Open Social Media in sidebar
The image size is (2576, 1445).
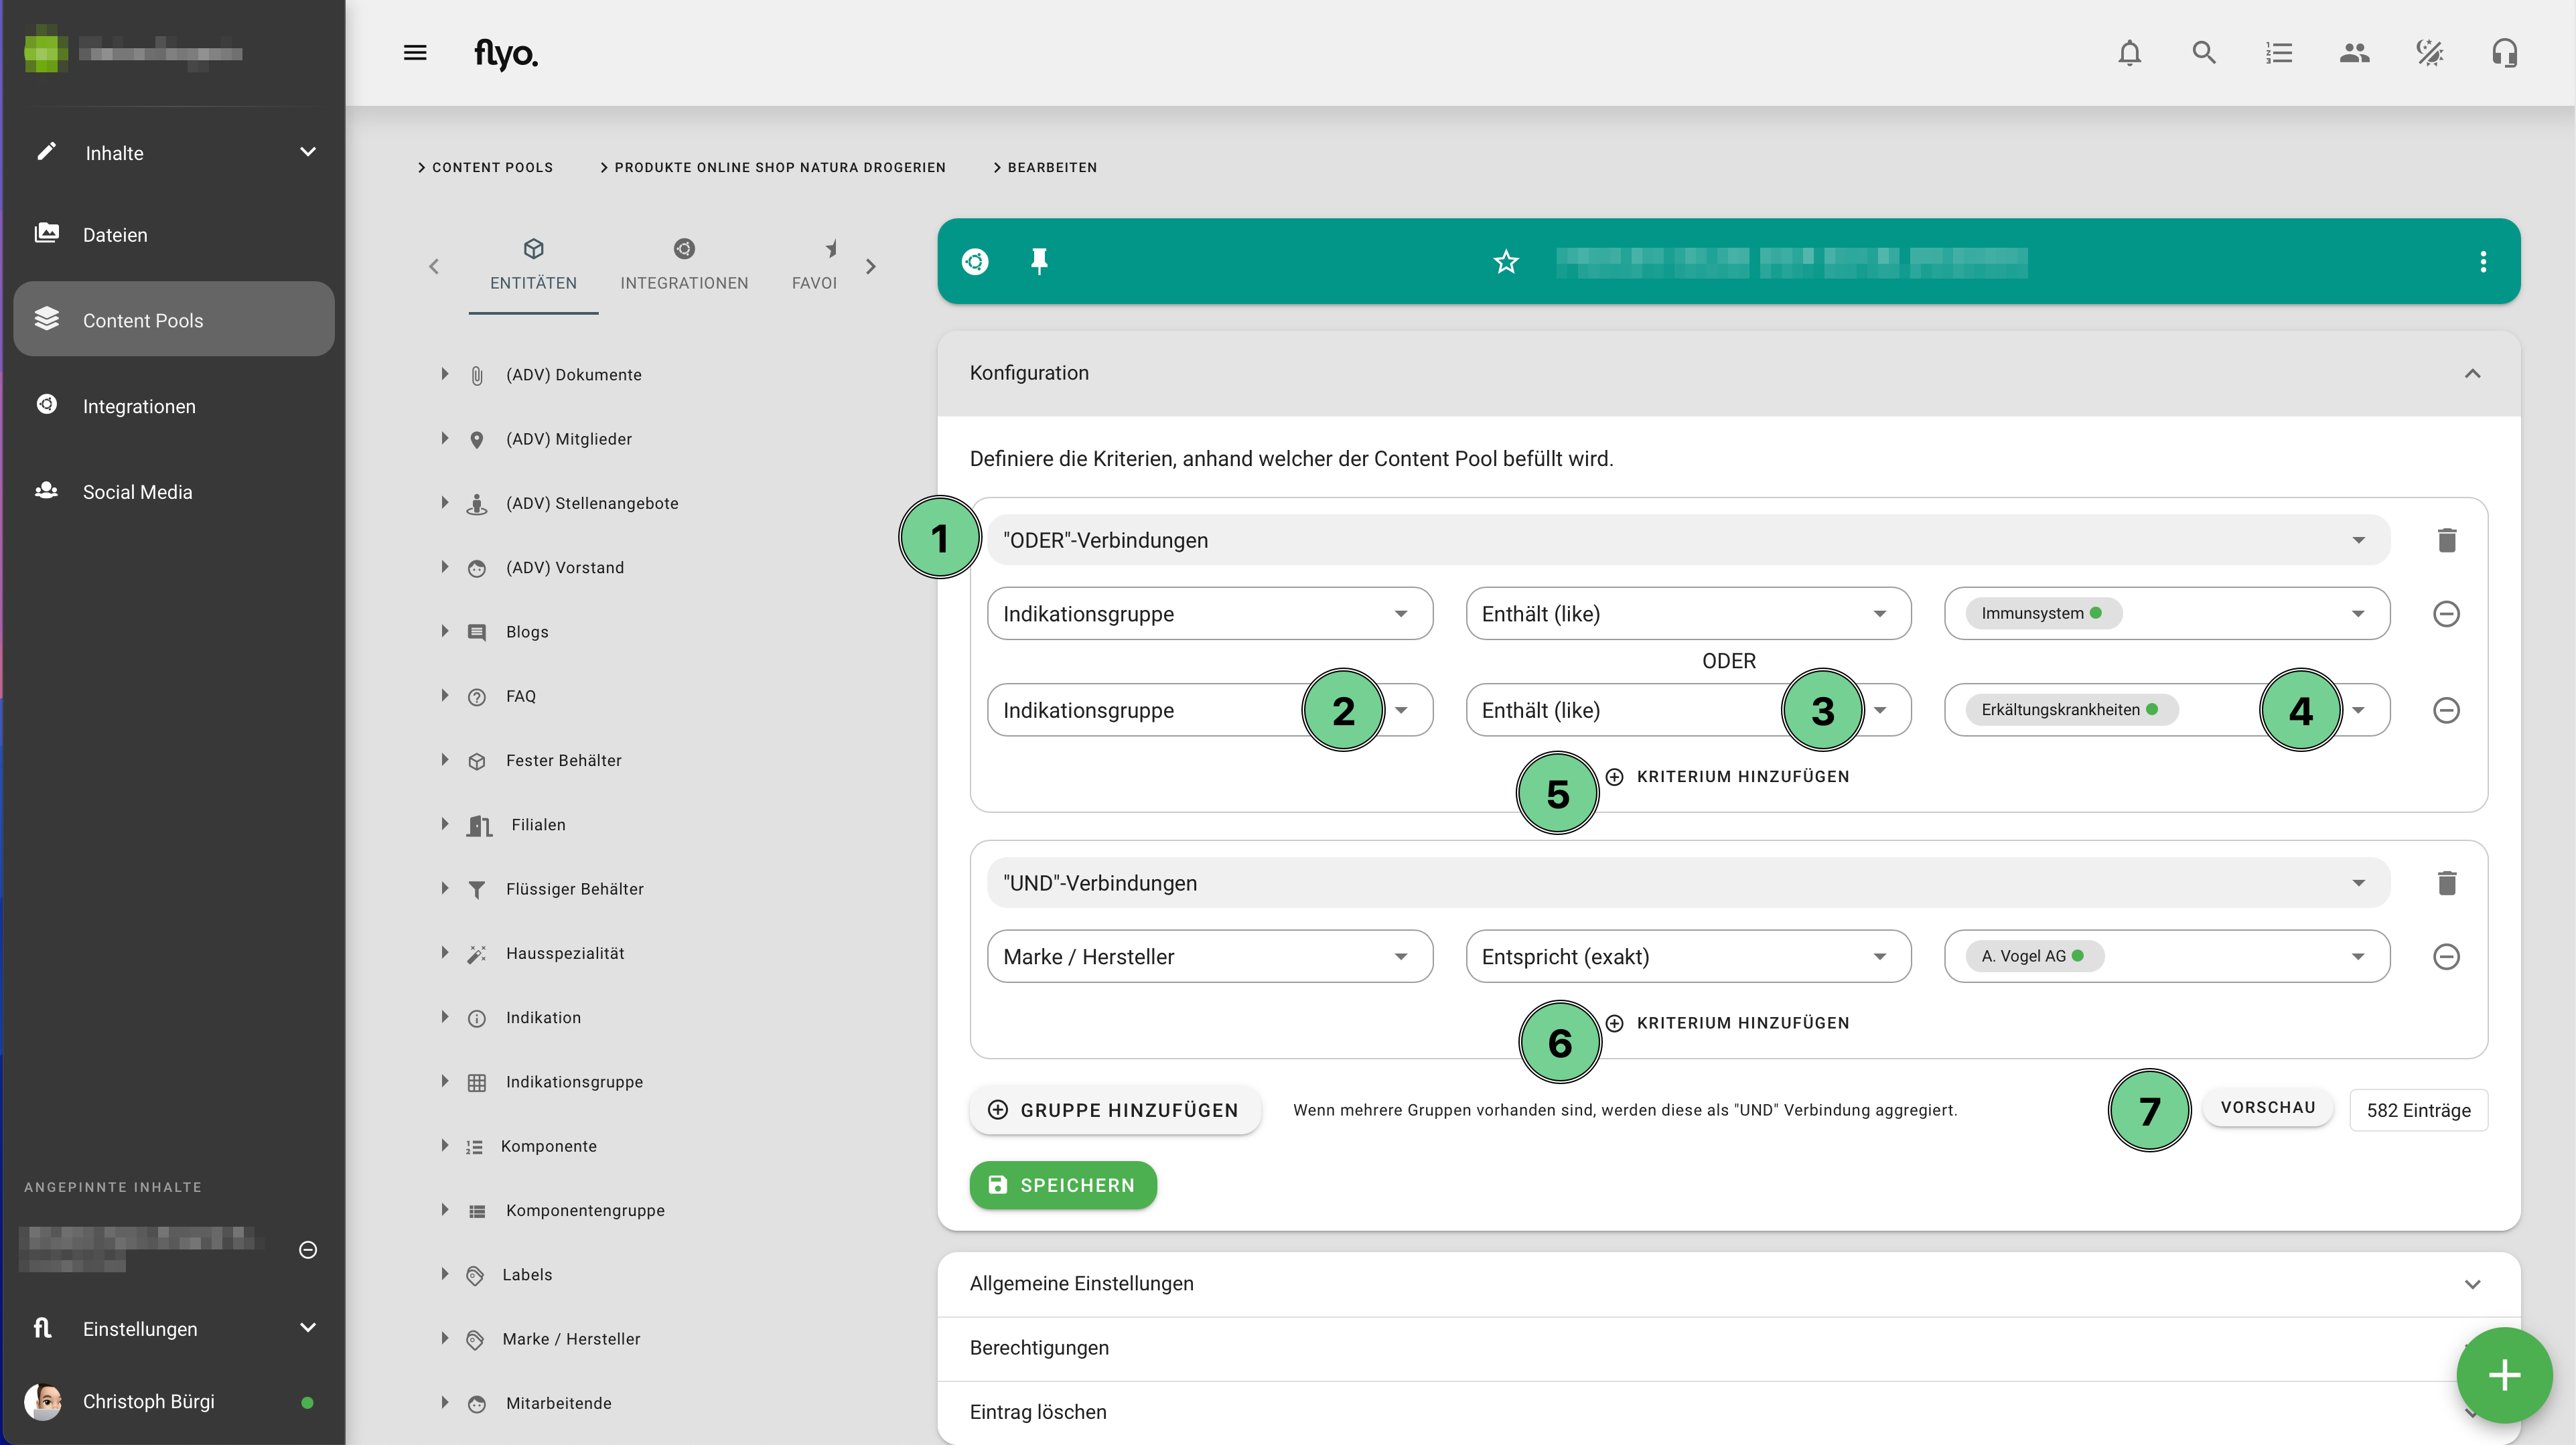137,492
